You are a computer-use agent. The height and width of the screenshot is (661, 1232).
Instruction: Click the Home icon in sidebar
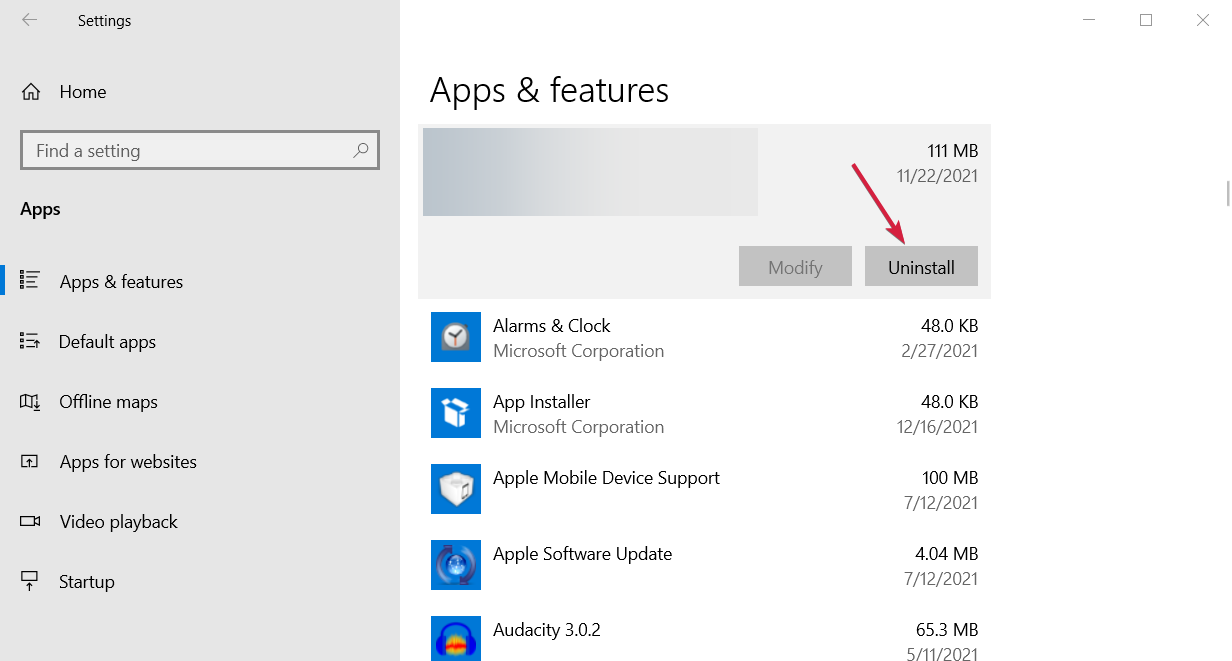[x=31, y=92]
